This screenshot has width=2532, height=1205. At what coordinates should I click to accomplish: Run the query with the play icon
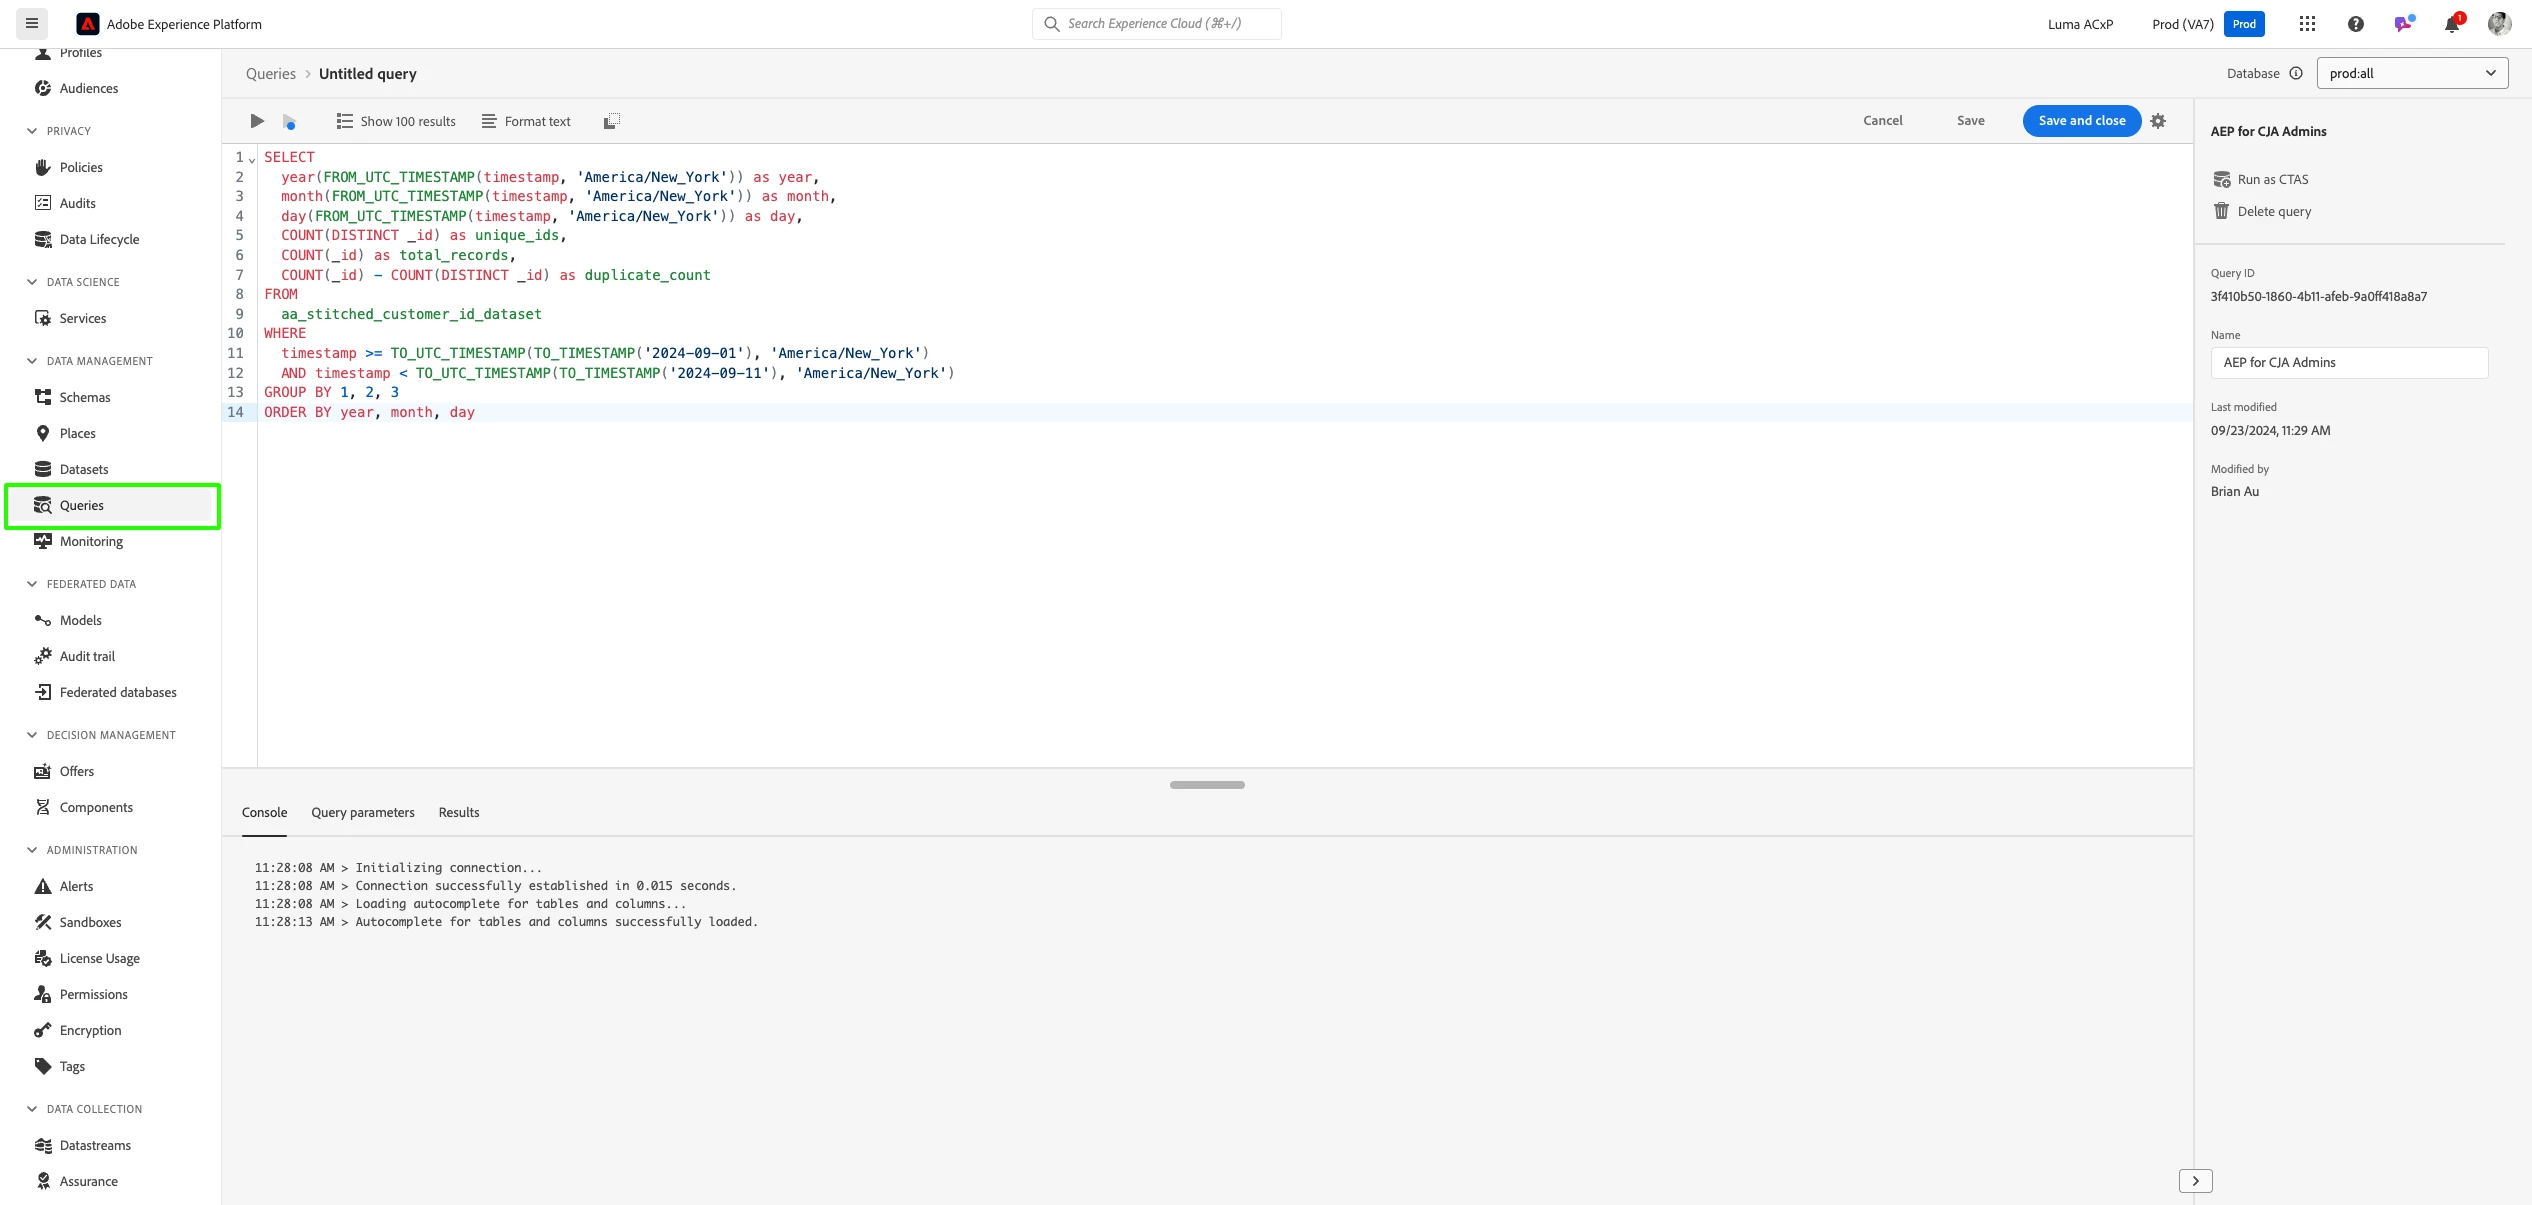click(257, 121)
